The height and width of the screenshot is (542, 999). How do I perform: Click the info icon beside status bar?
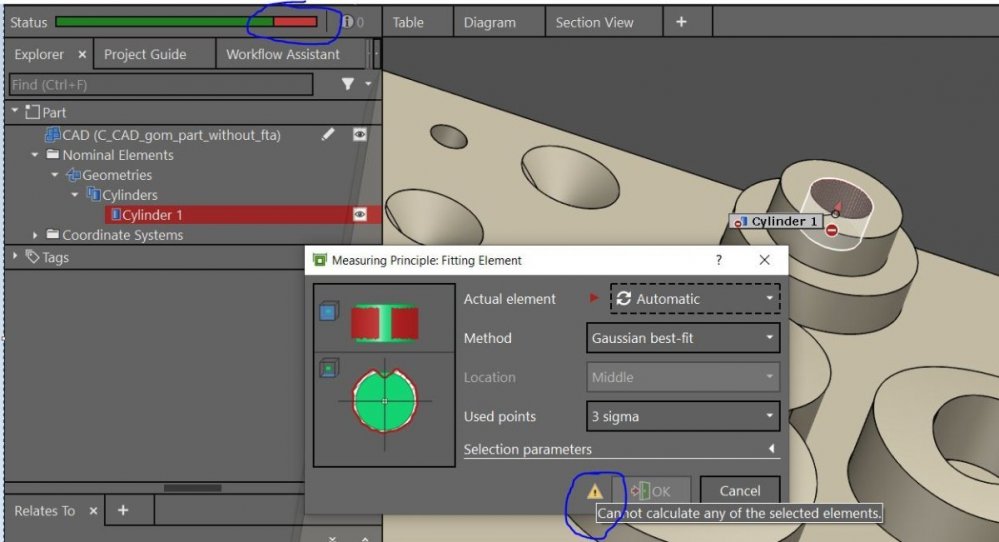click(x=346, y=21)
